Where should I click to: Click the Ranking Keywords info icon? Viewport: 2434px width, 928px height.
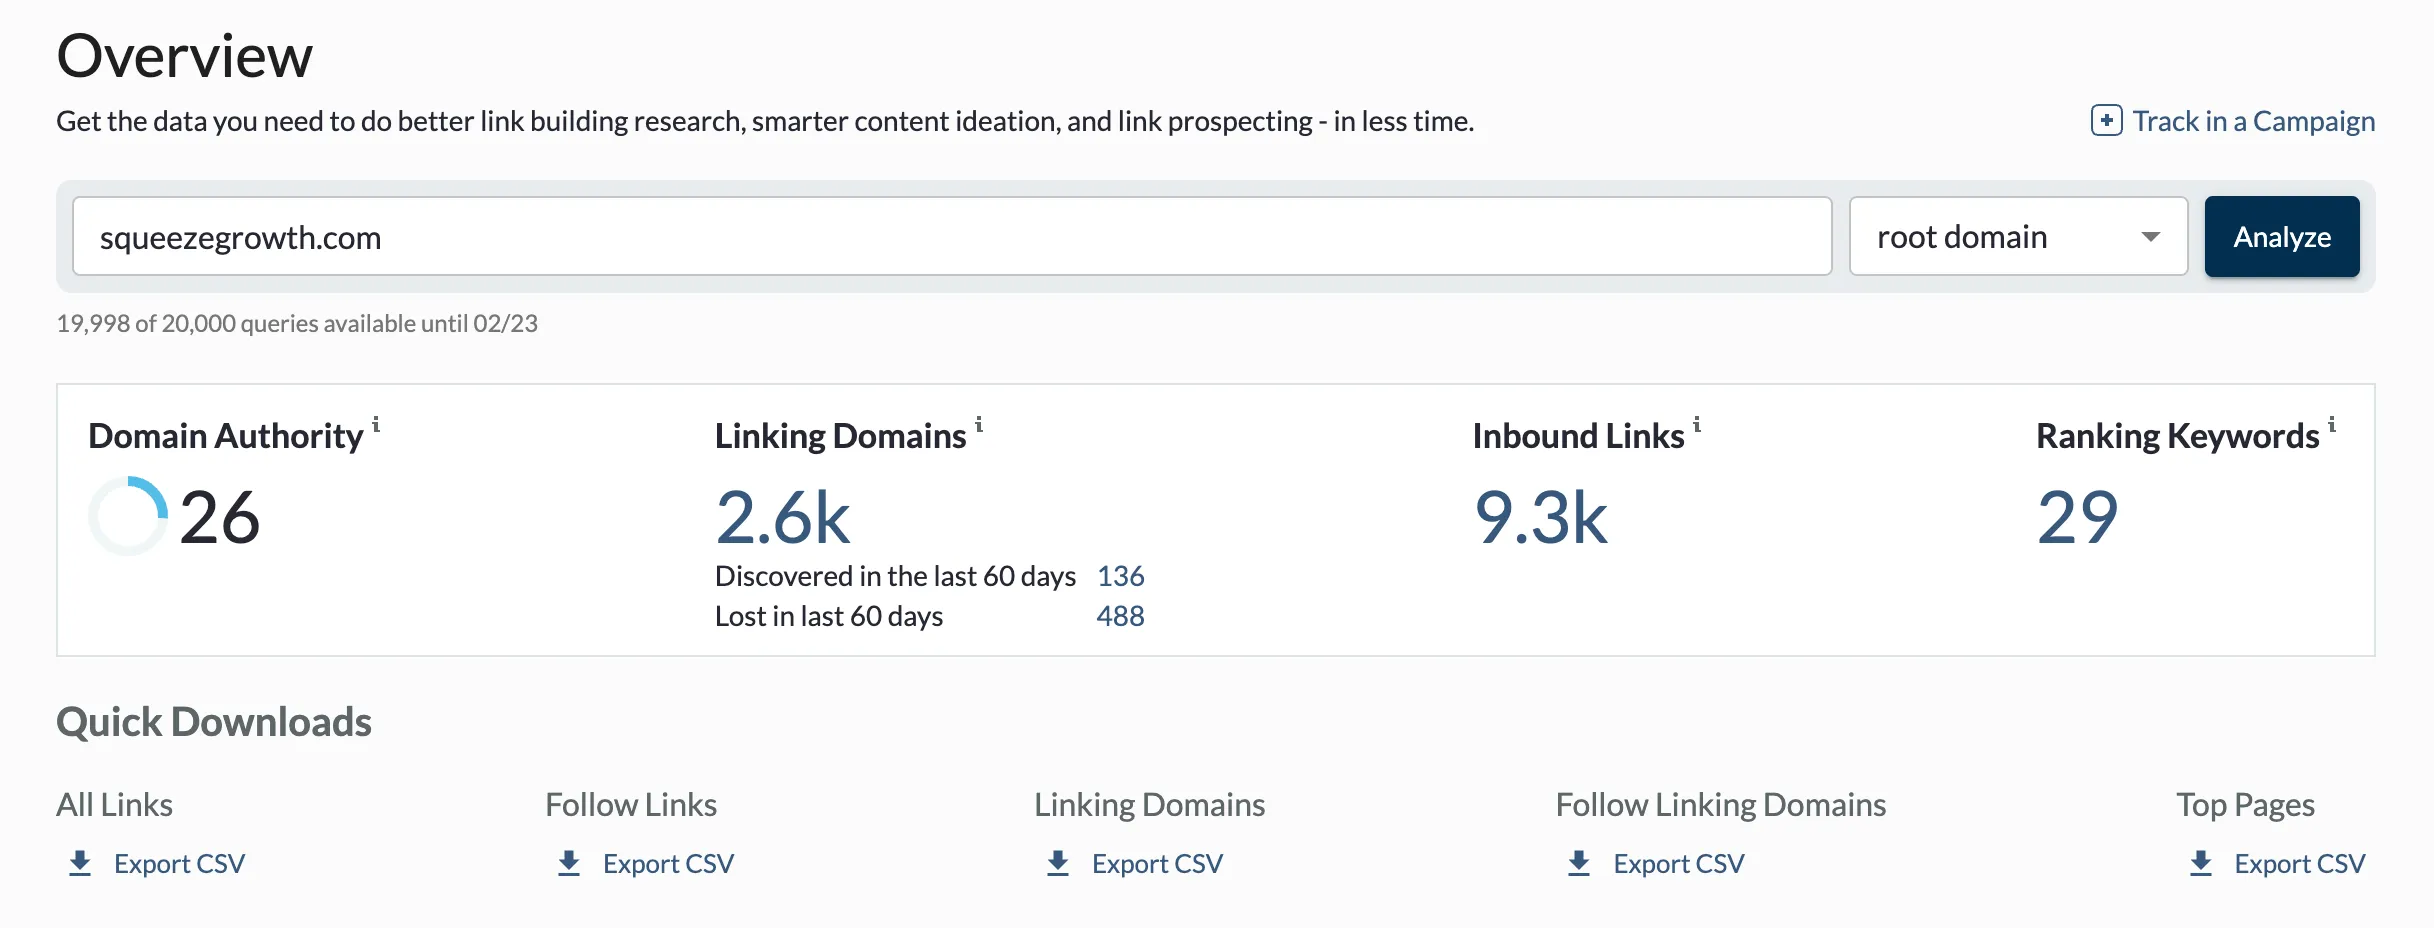click(2332, 425)
